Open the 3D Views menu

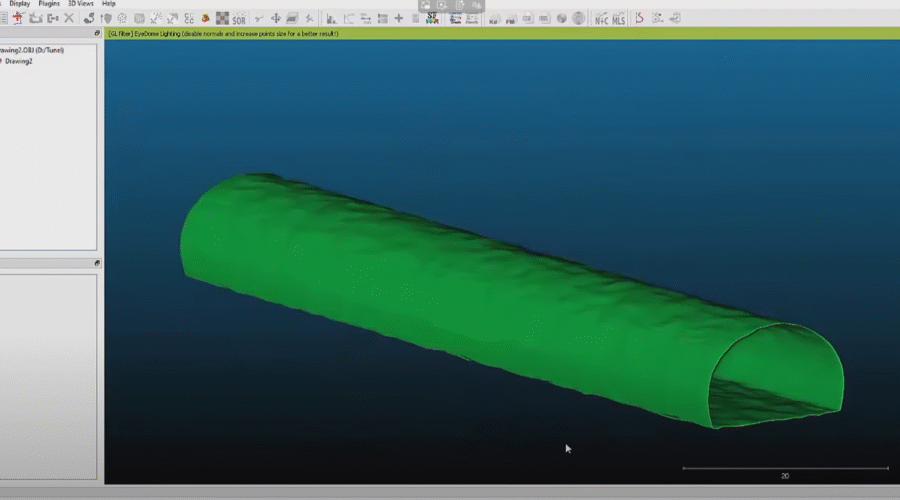point(81,4)
